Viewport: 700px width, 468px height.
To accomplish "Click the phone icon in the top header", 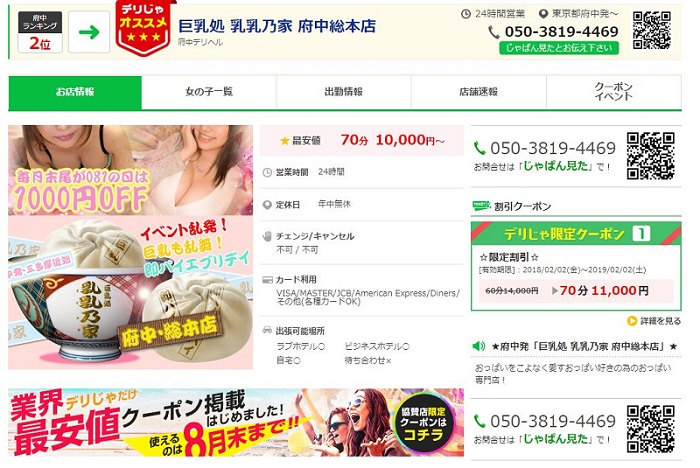I will tap(494, 32).
